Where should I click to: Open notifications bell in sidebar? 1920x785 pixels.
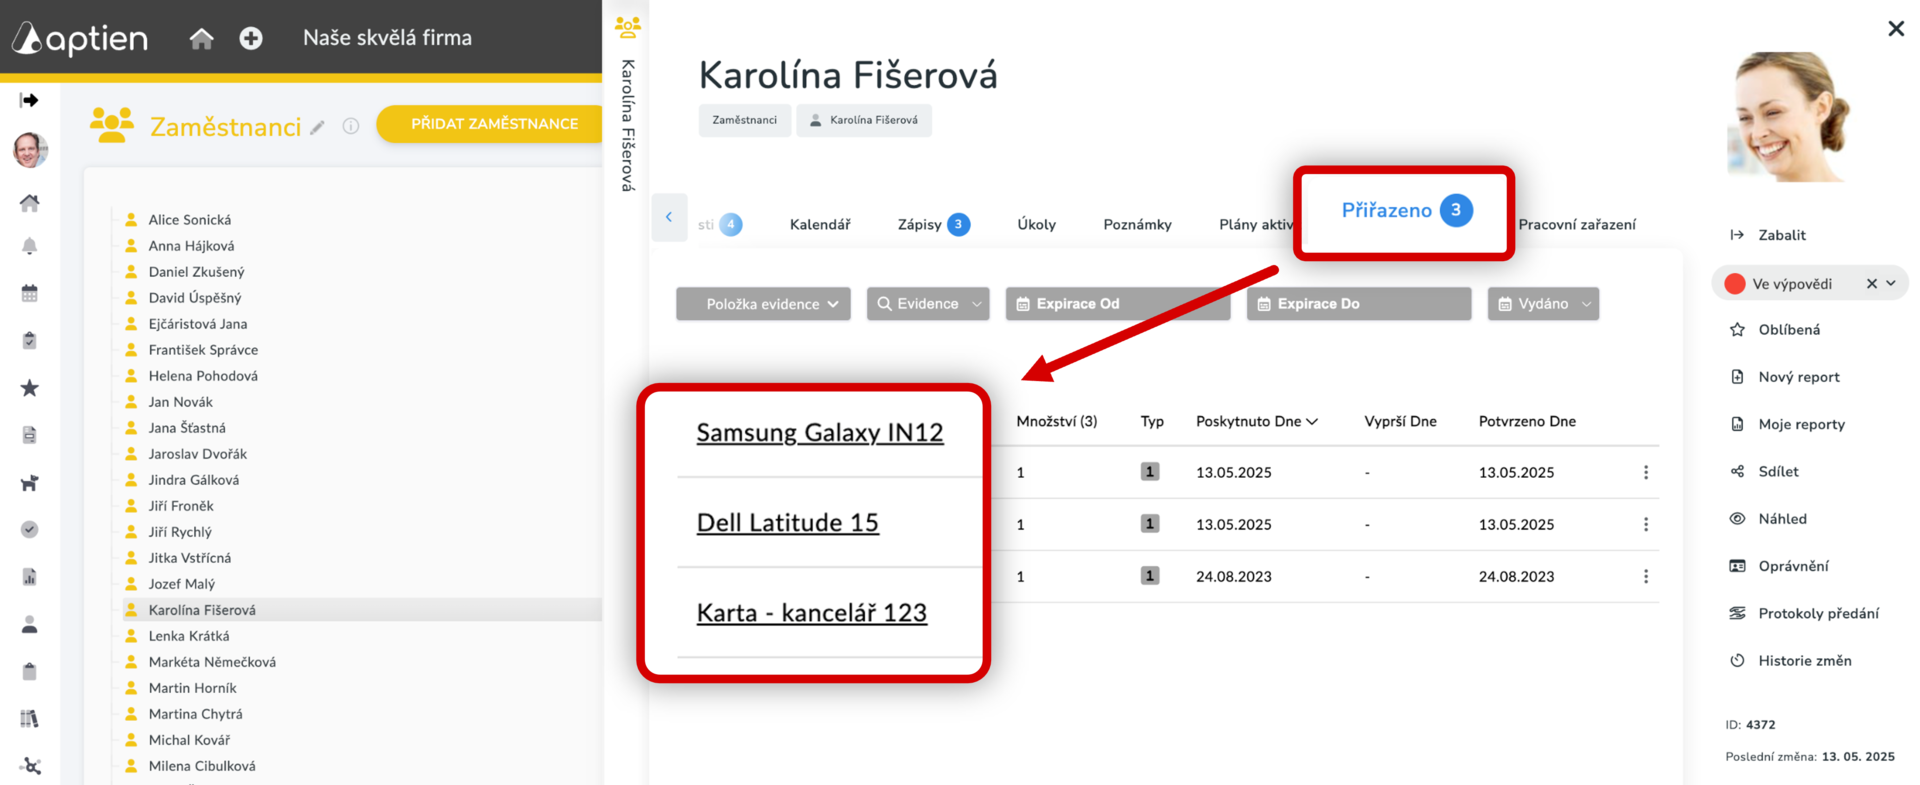pos(30,246)
